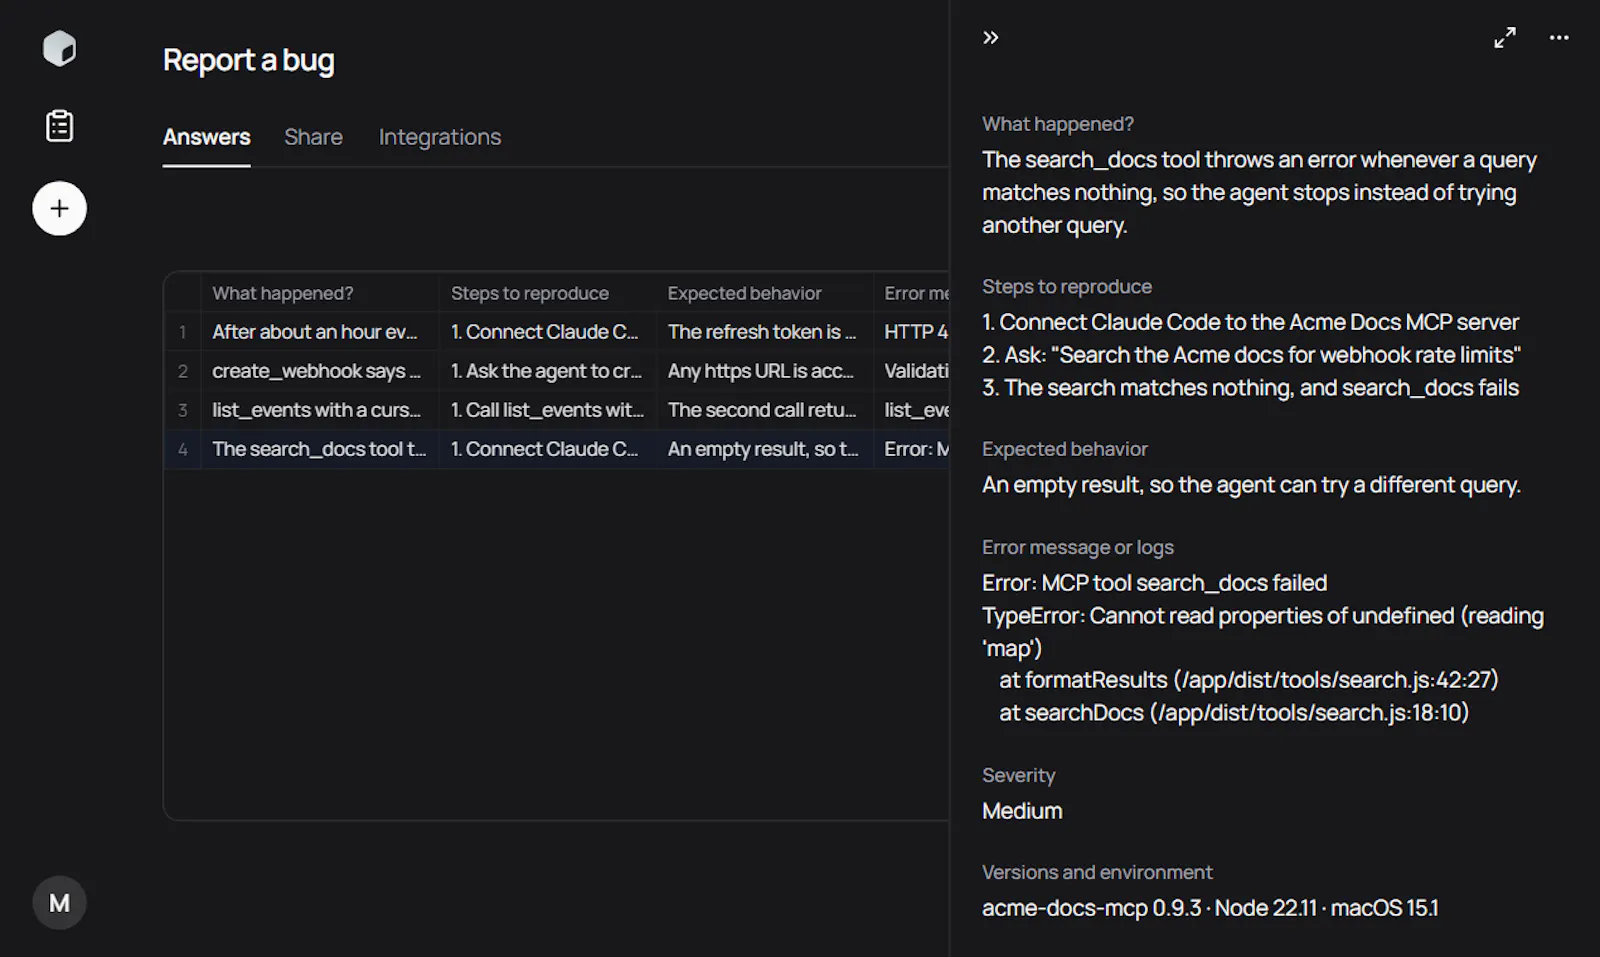The image size is (1600, 957).
Task: Click the plus button to create new
Action: [59, 208]
